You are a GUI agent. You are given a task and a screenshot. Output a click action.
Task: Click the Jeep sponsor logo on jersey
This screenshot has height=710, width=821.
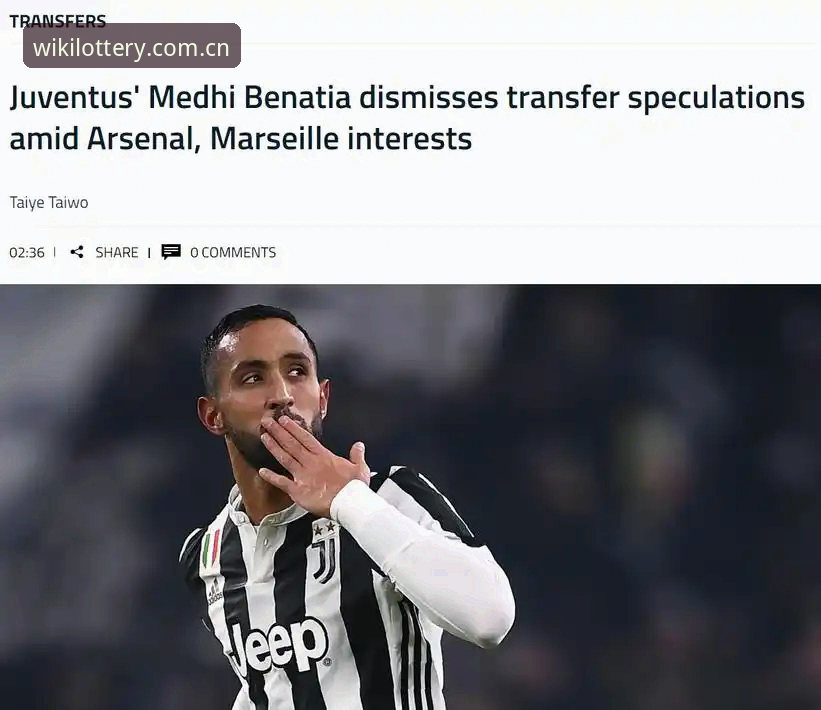tap(277, 647)
